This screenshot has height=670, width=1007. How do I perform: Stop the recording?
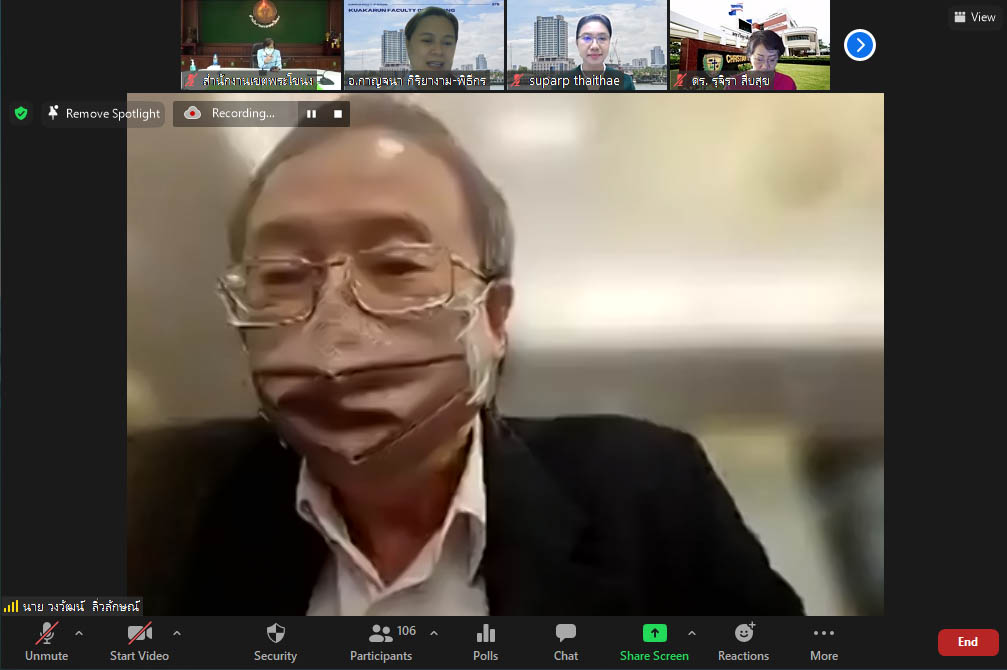tap(338, 114)
